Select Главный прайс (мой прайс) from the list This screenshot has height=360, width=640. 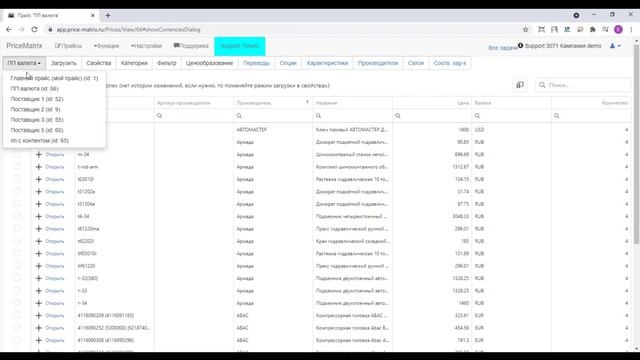click(x=54, y=78)
